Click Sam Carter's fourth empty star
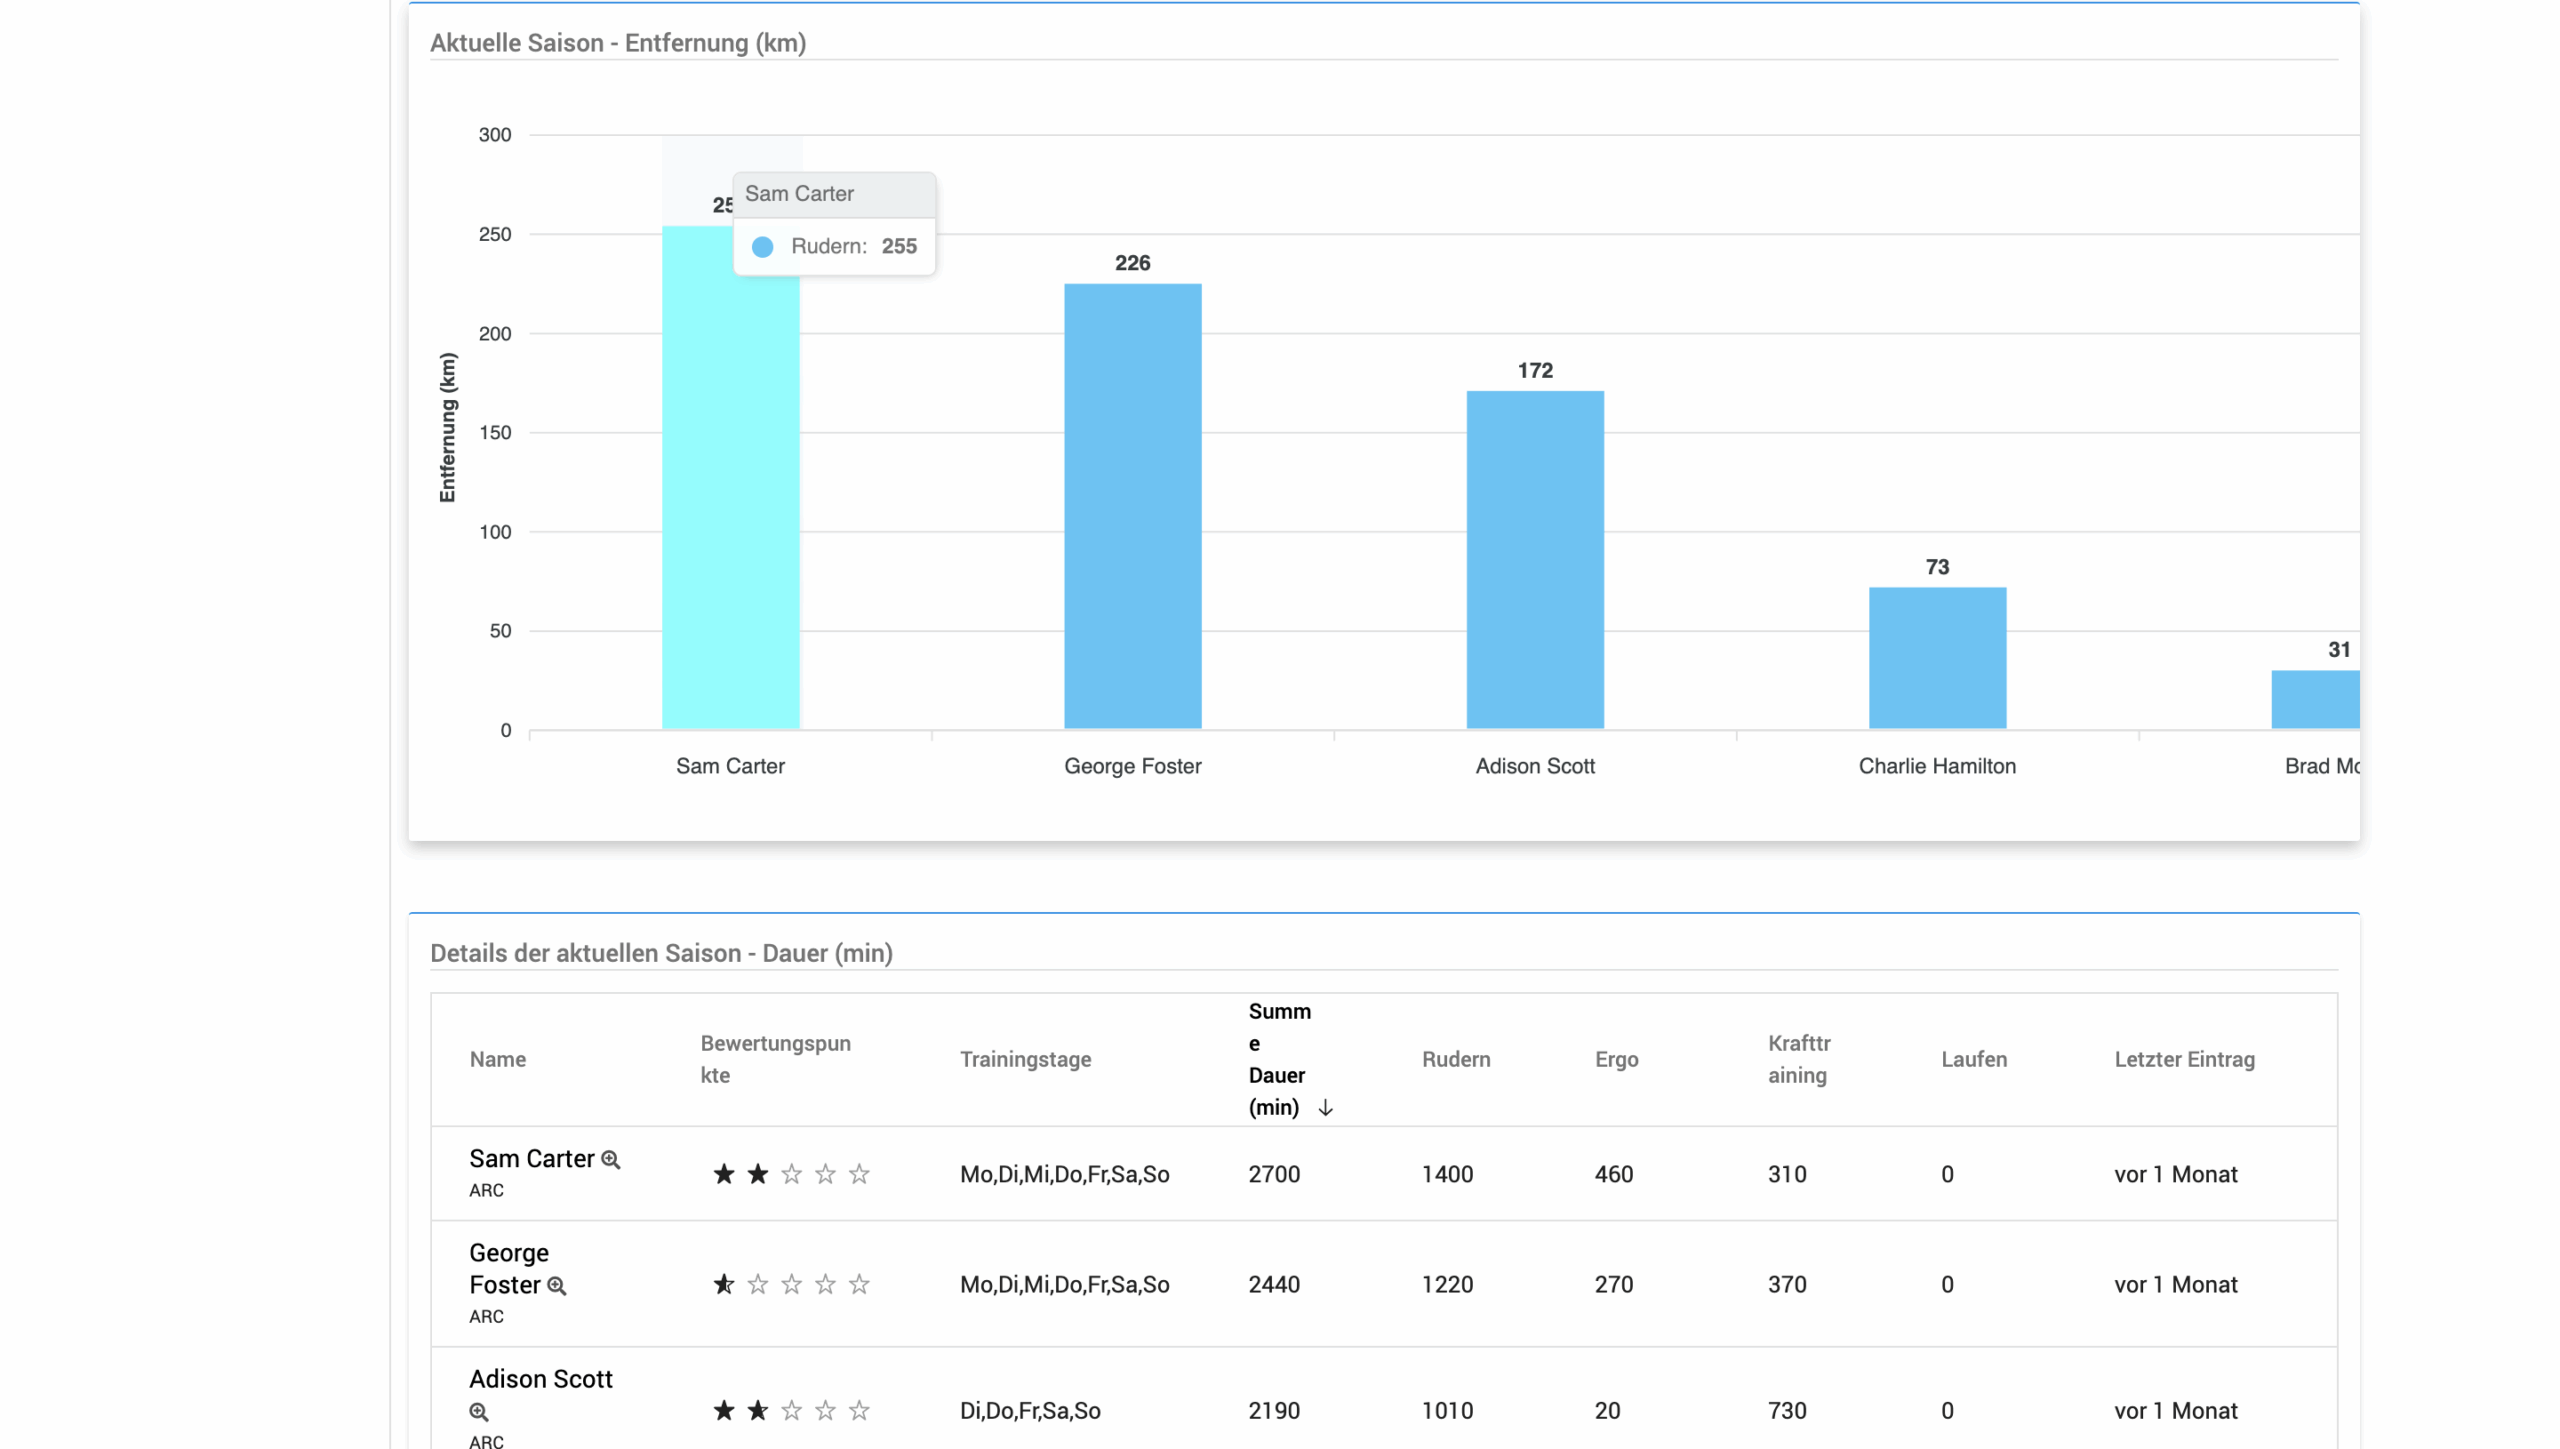Screen dimensions: 2560x1449 [x=825, y=1174]
